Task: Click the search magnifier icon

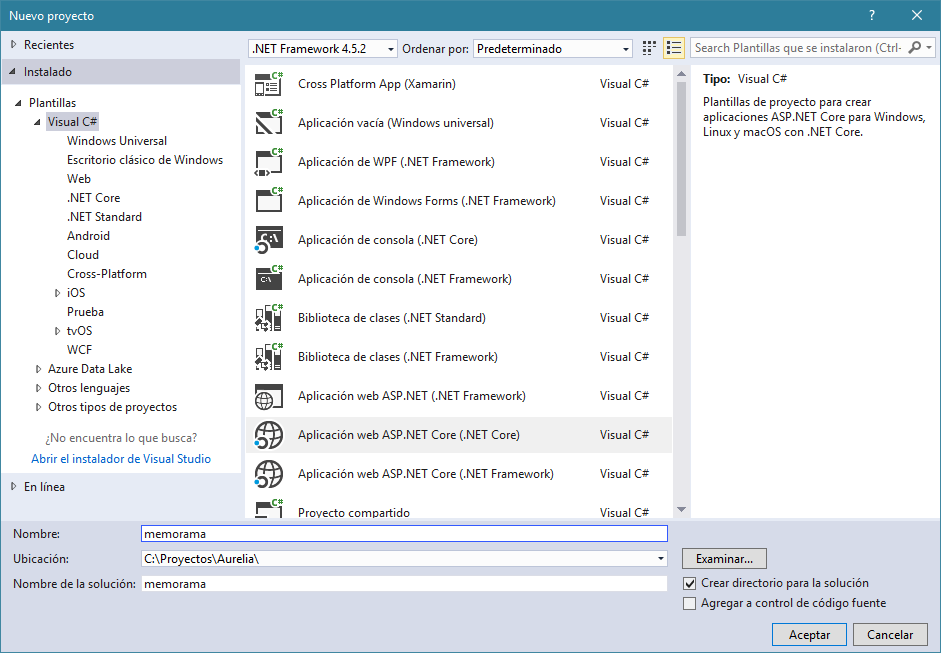Action: coord(915,47)
